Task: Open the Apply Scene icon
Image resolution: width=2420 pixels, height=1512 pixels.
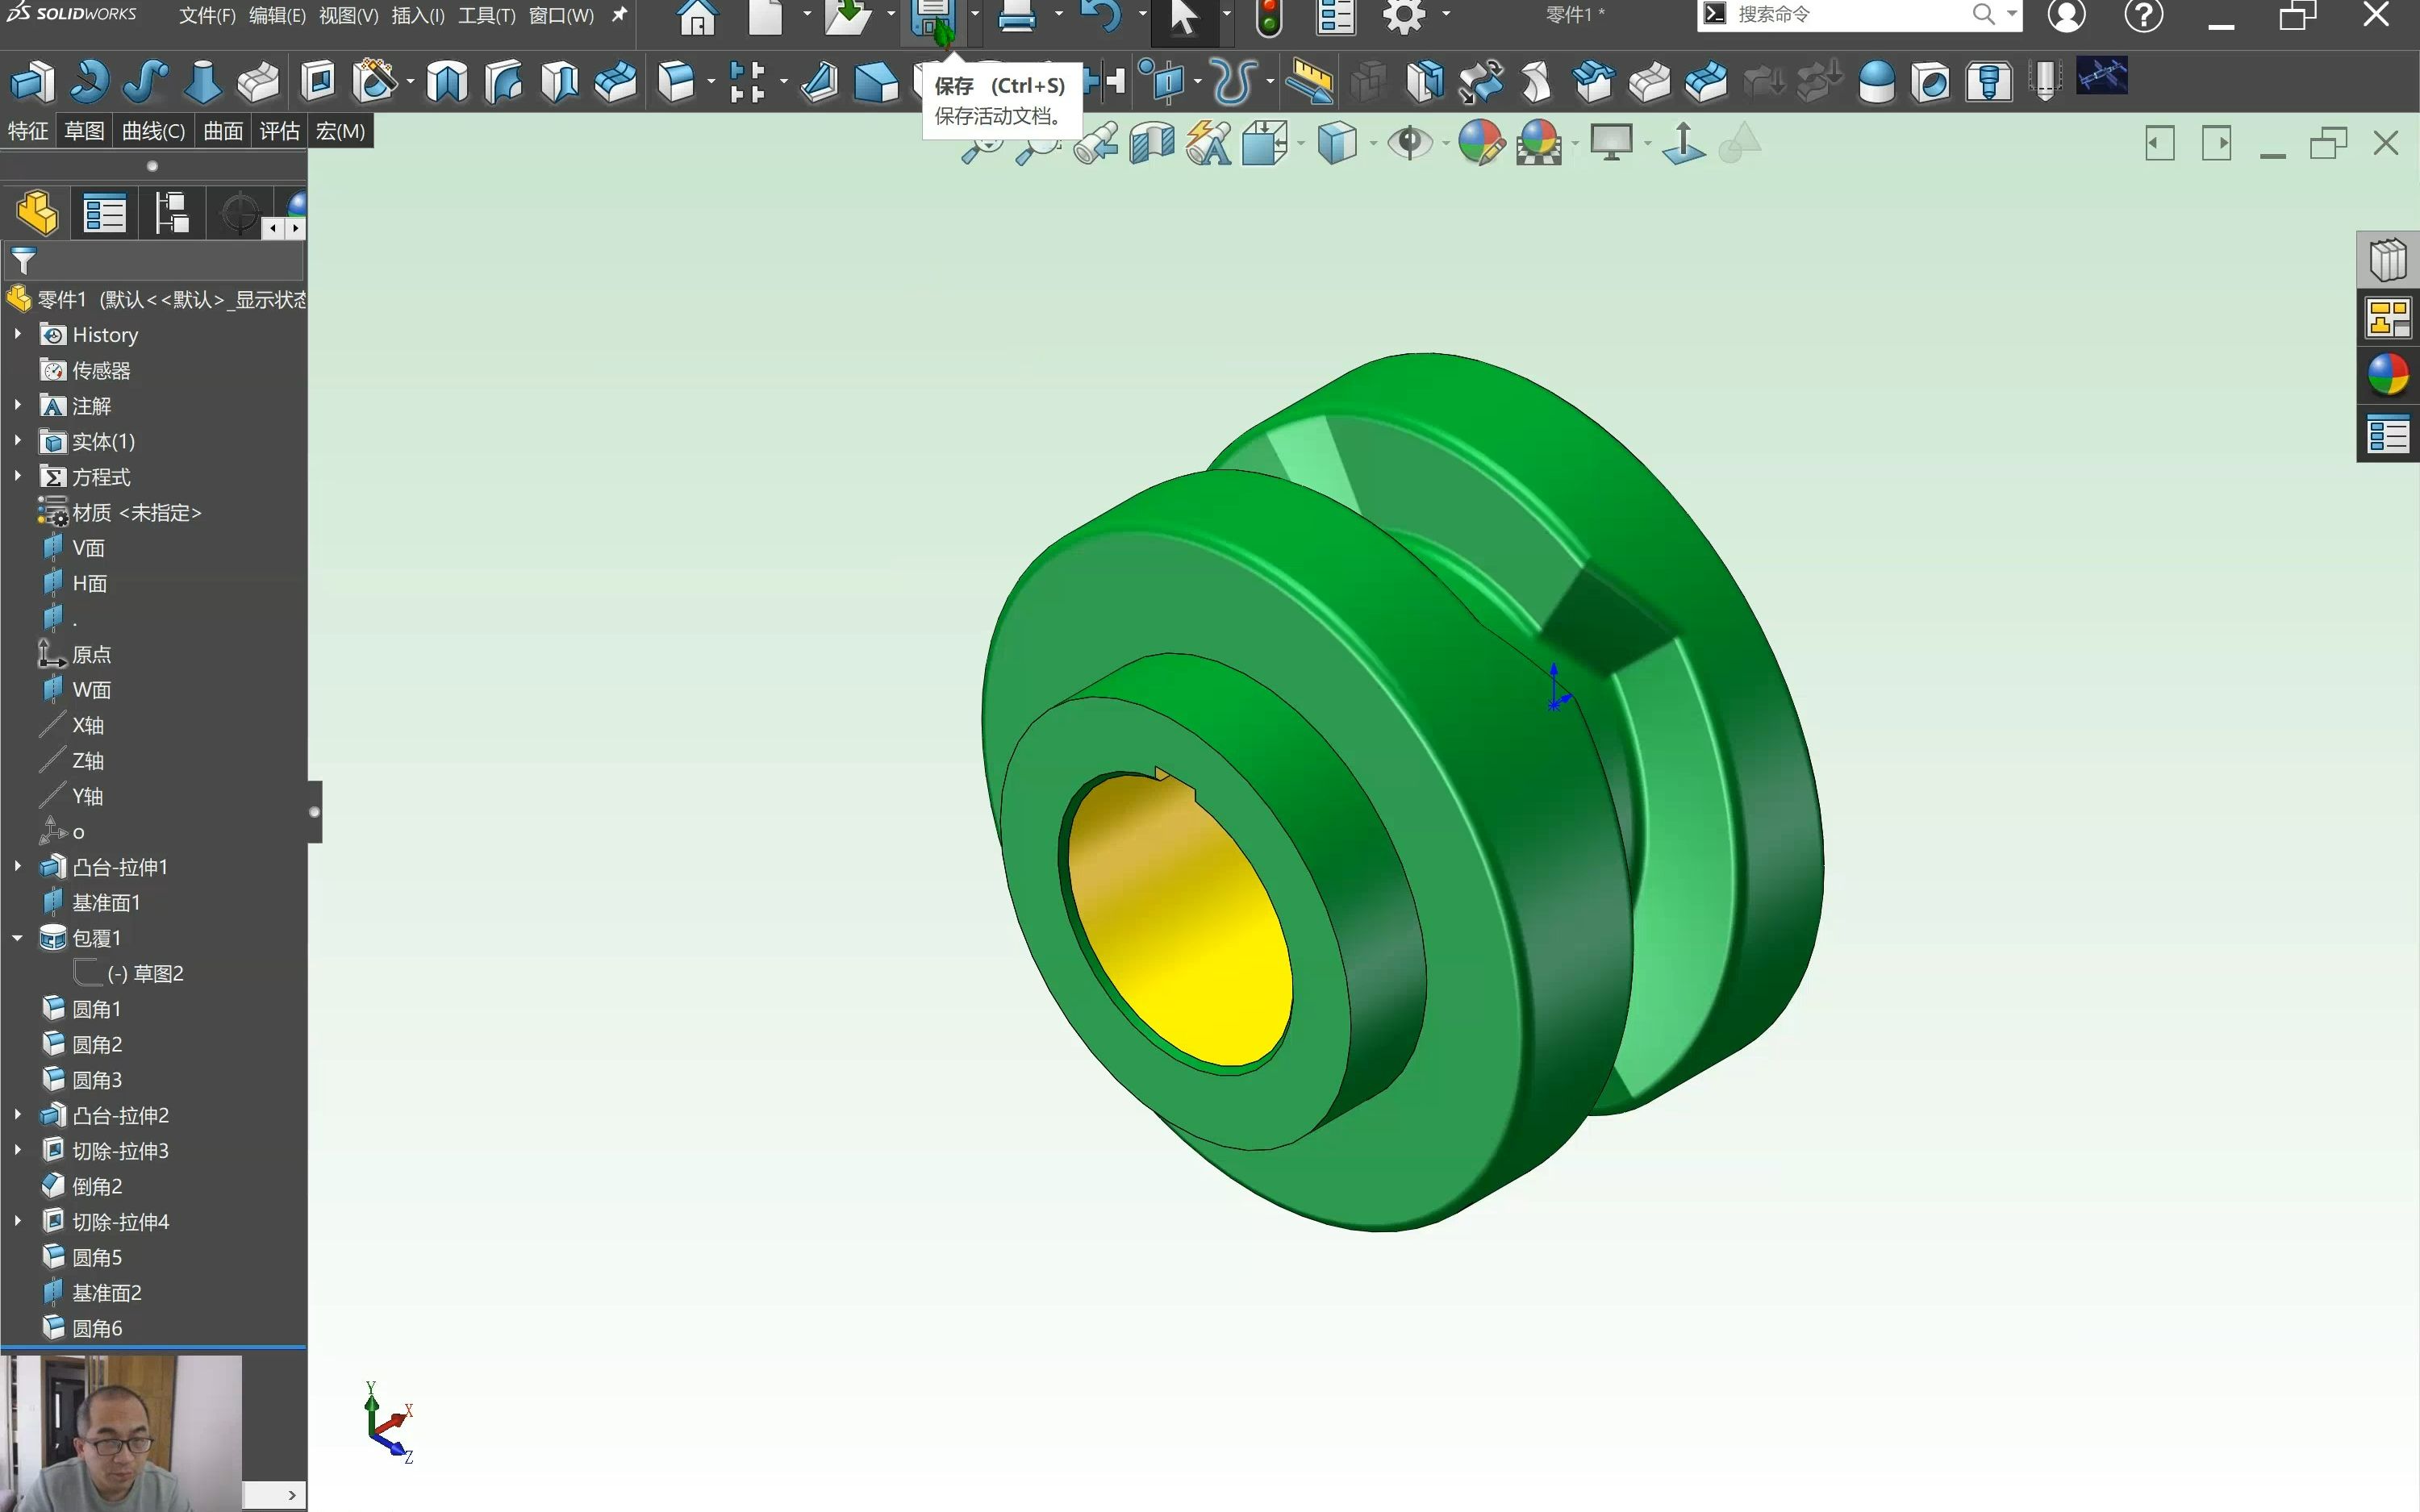Action: click(1539, 143)
